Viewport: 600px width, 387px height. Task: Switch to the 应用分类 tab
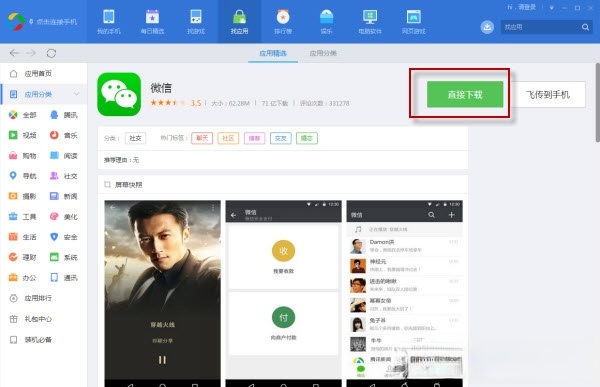click(323, 53)
